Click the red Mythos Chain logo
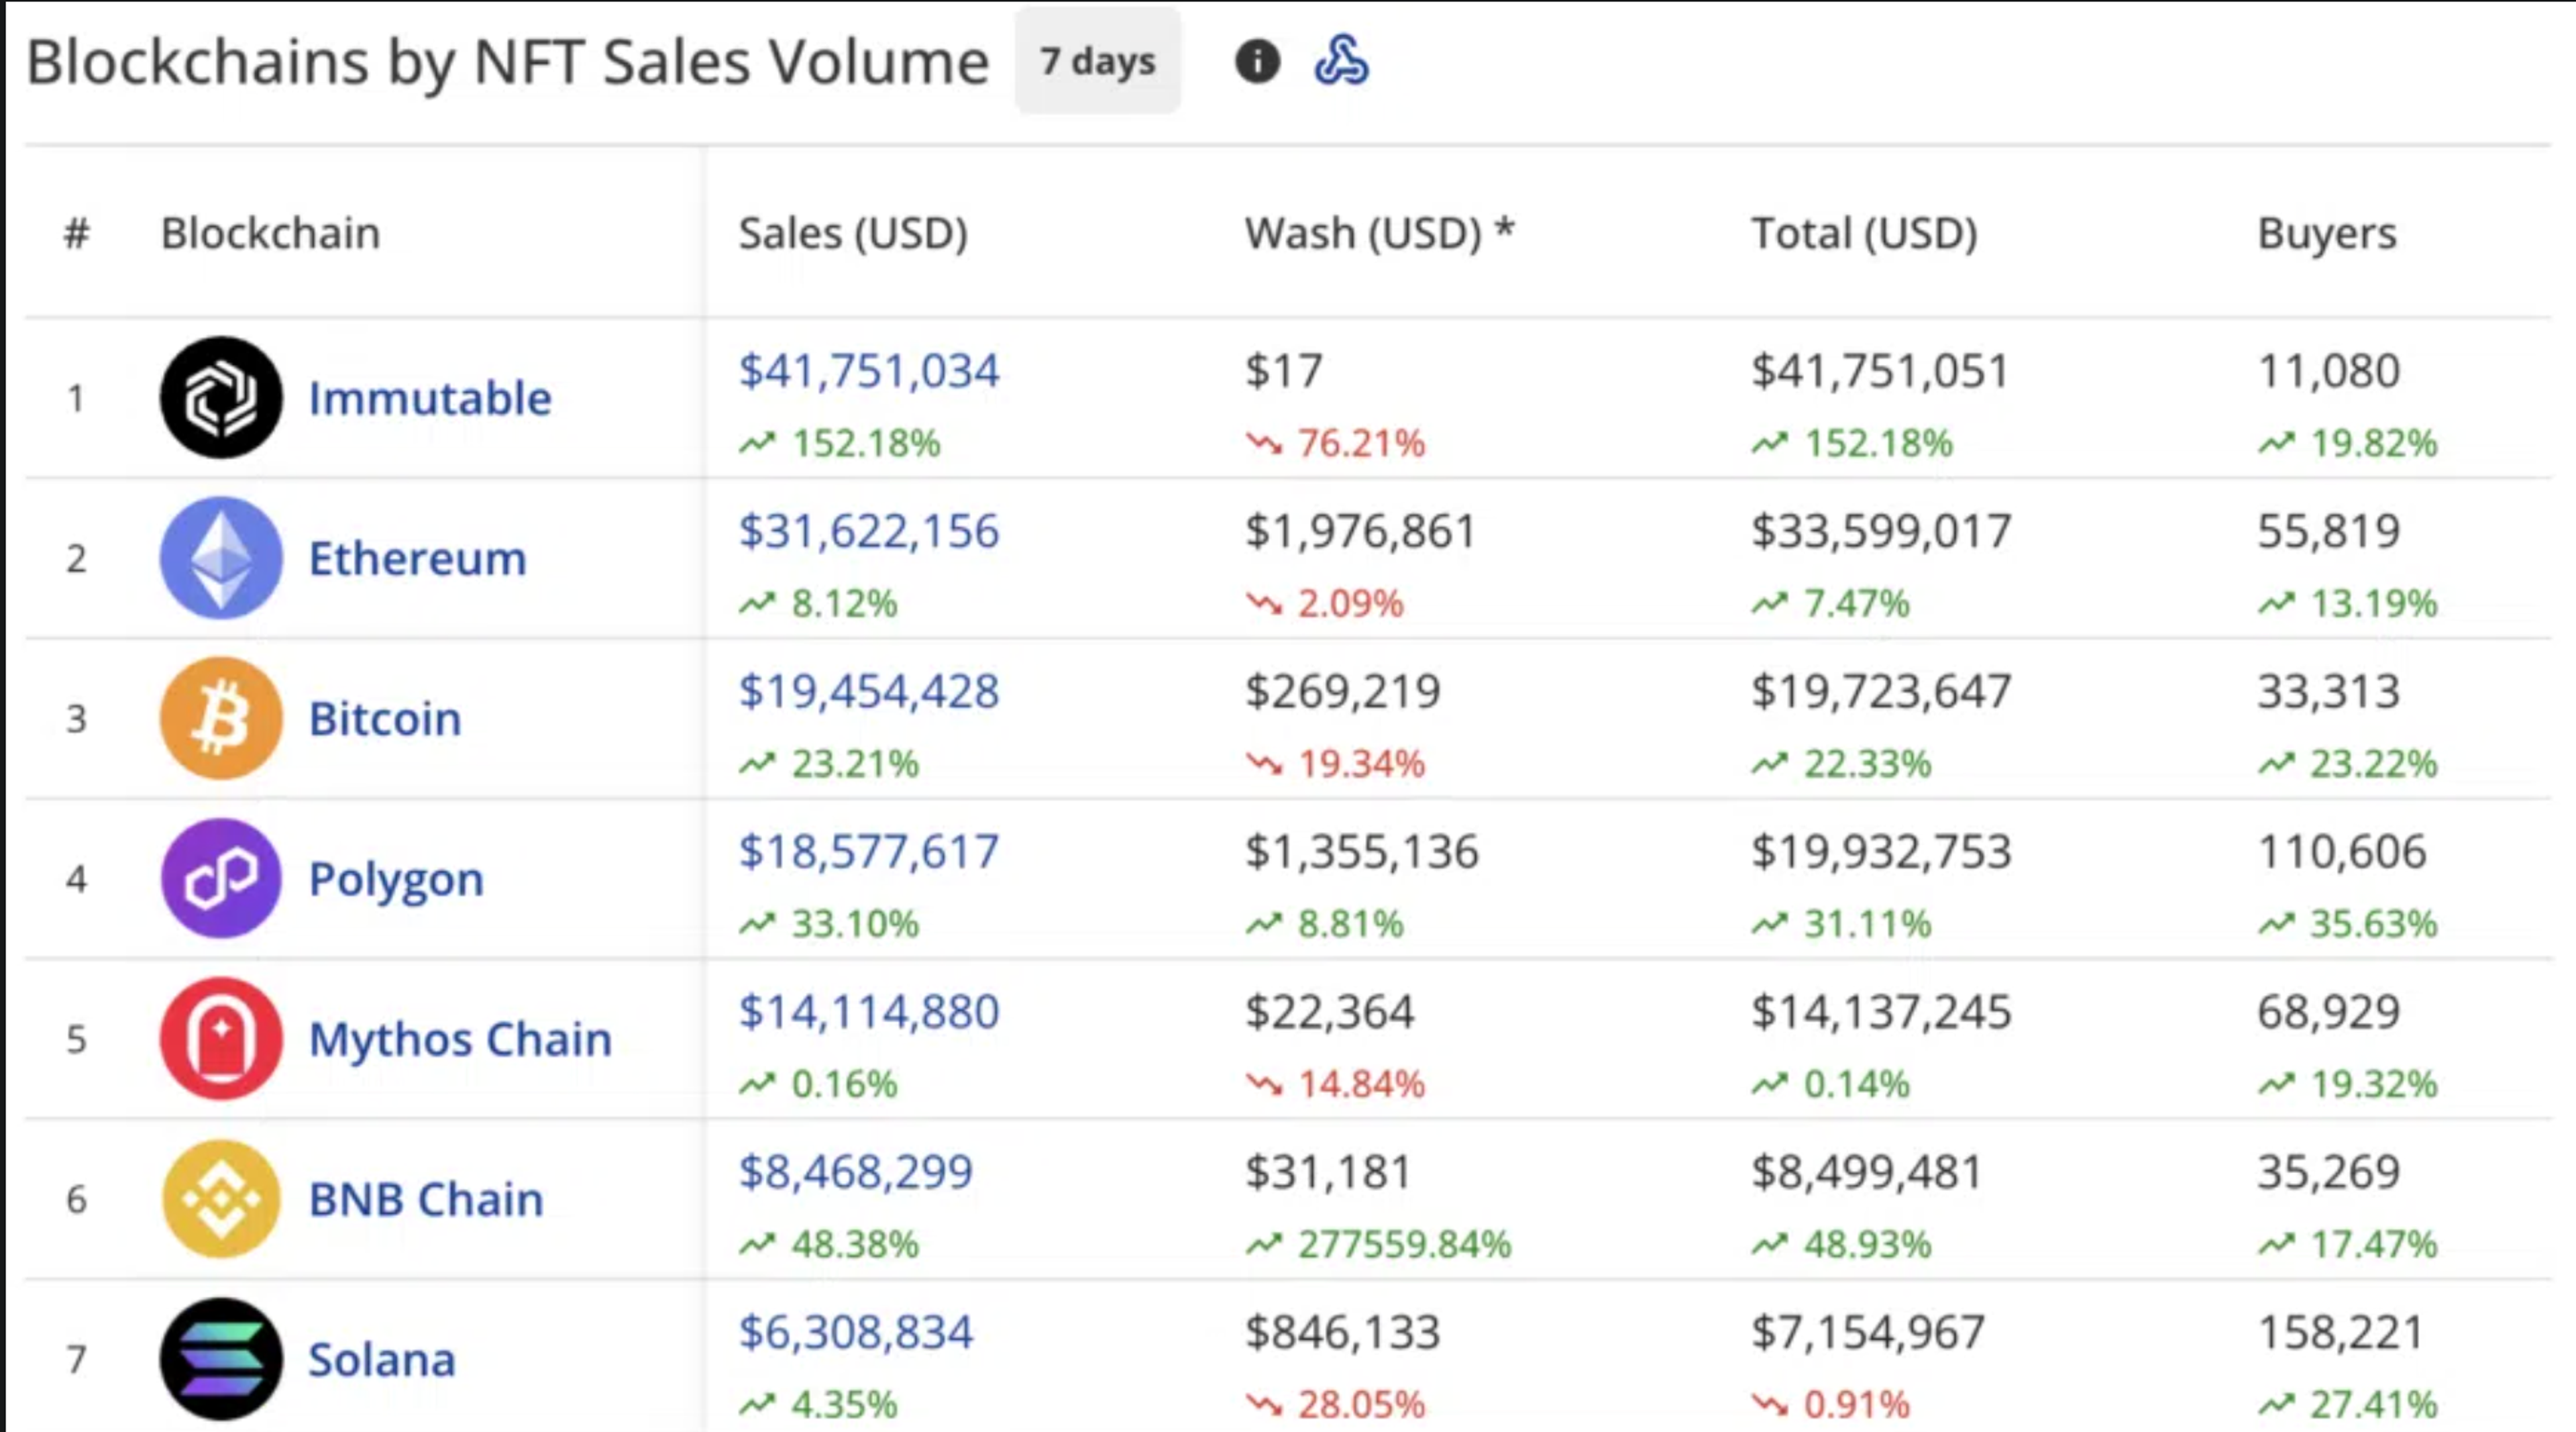 point(221,1038)
